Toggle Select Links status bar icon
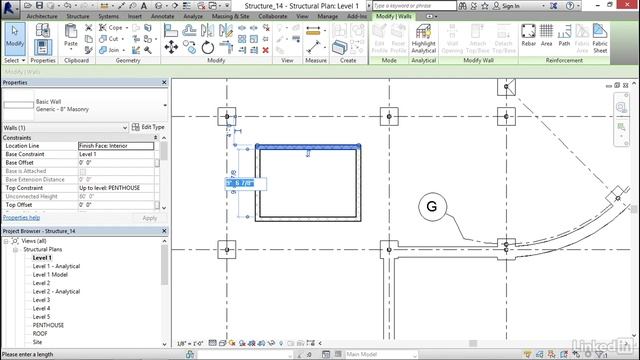 click(x=527, y=354)
